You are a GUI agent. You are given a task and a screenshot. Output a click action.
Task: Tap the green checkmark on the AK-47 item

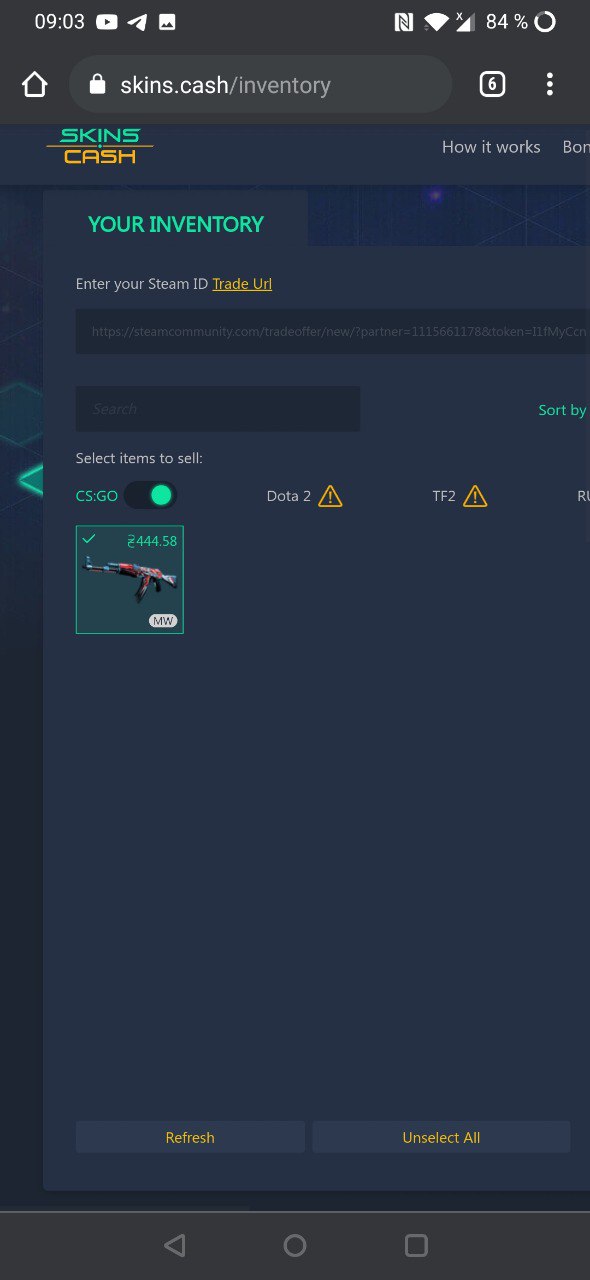(89, 539)
